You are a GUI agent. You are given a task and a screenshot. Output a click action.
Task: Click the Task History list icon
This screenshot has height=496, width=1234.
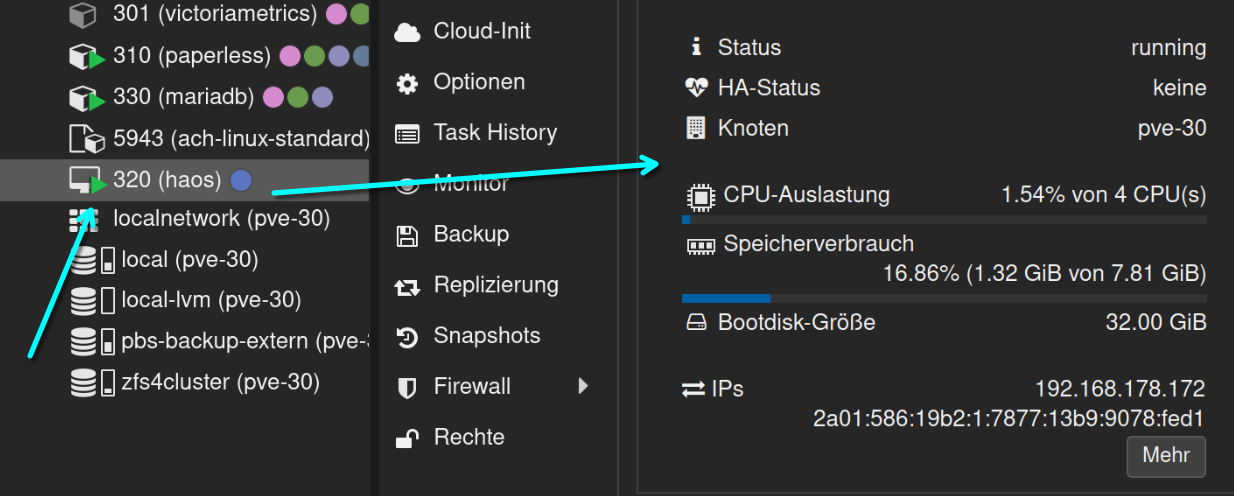tap(407, 133)
